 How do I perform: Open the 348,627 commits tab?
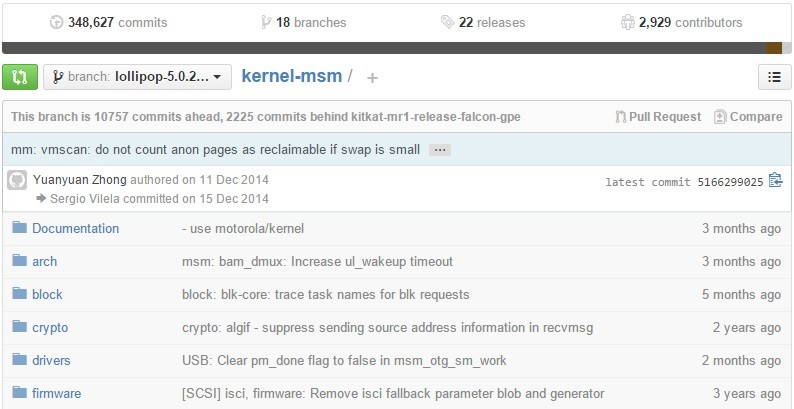coord(109,22)
